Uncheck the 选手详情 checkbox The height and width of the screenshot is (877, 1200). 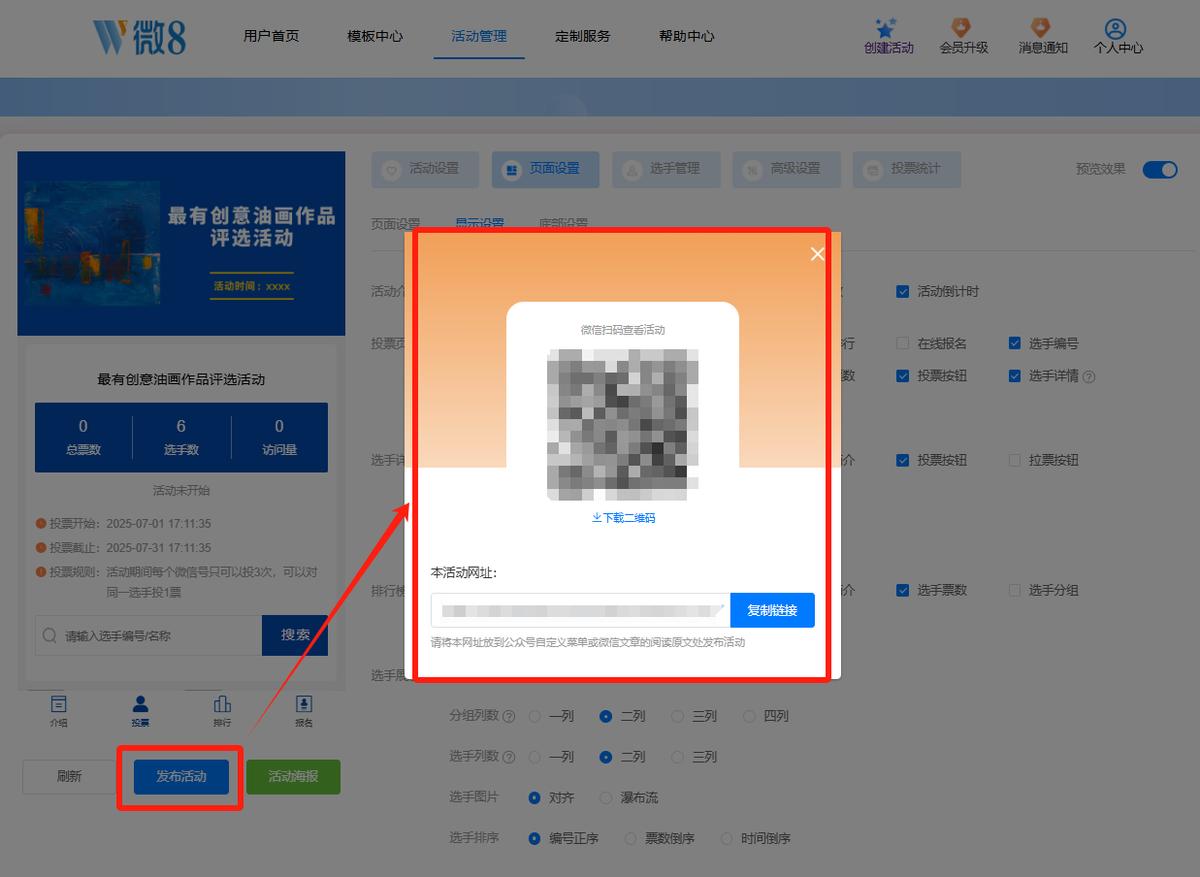(1015, 376)
